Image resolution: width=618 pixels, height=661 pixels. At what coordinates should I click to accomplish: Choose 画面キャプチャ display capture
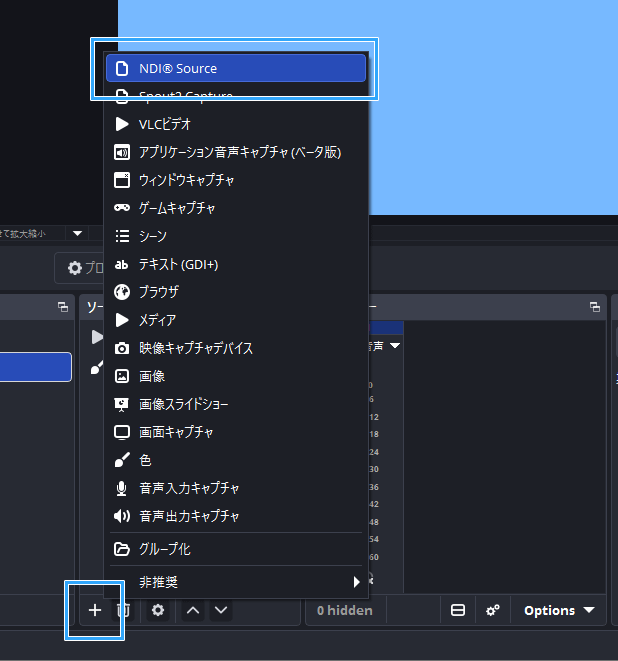(236, 432)
